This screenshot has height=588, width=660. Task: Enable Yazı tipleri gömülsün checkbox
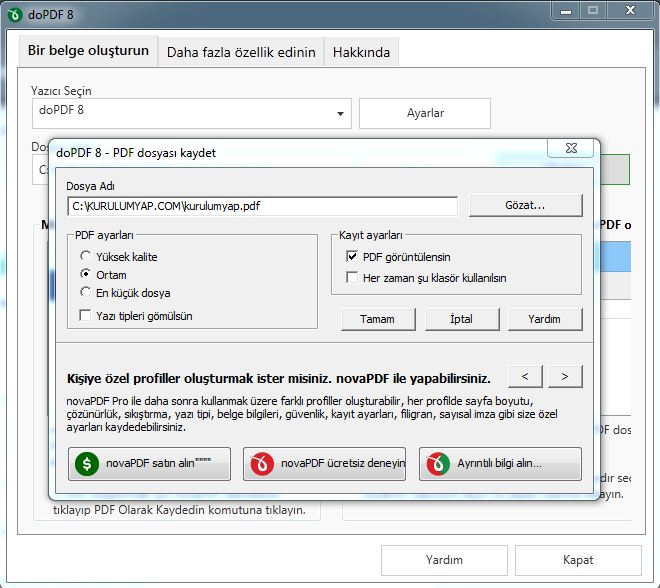(x=85, y=315)
